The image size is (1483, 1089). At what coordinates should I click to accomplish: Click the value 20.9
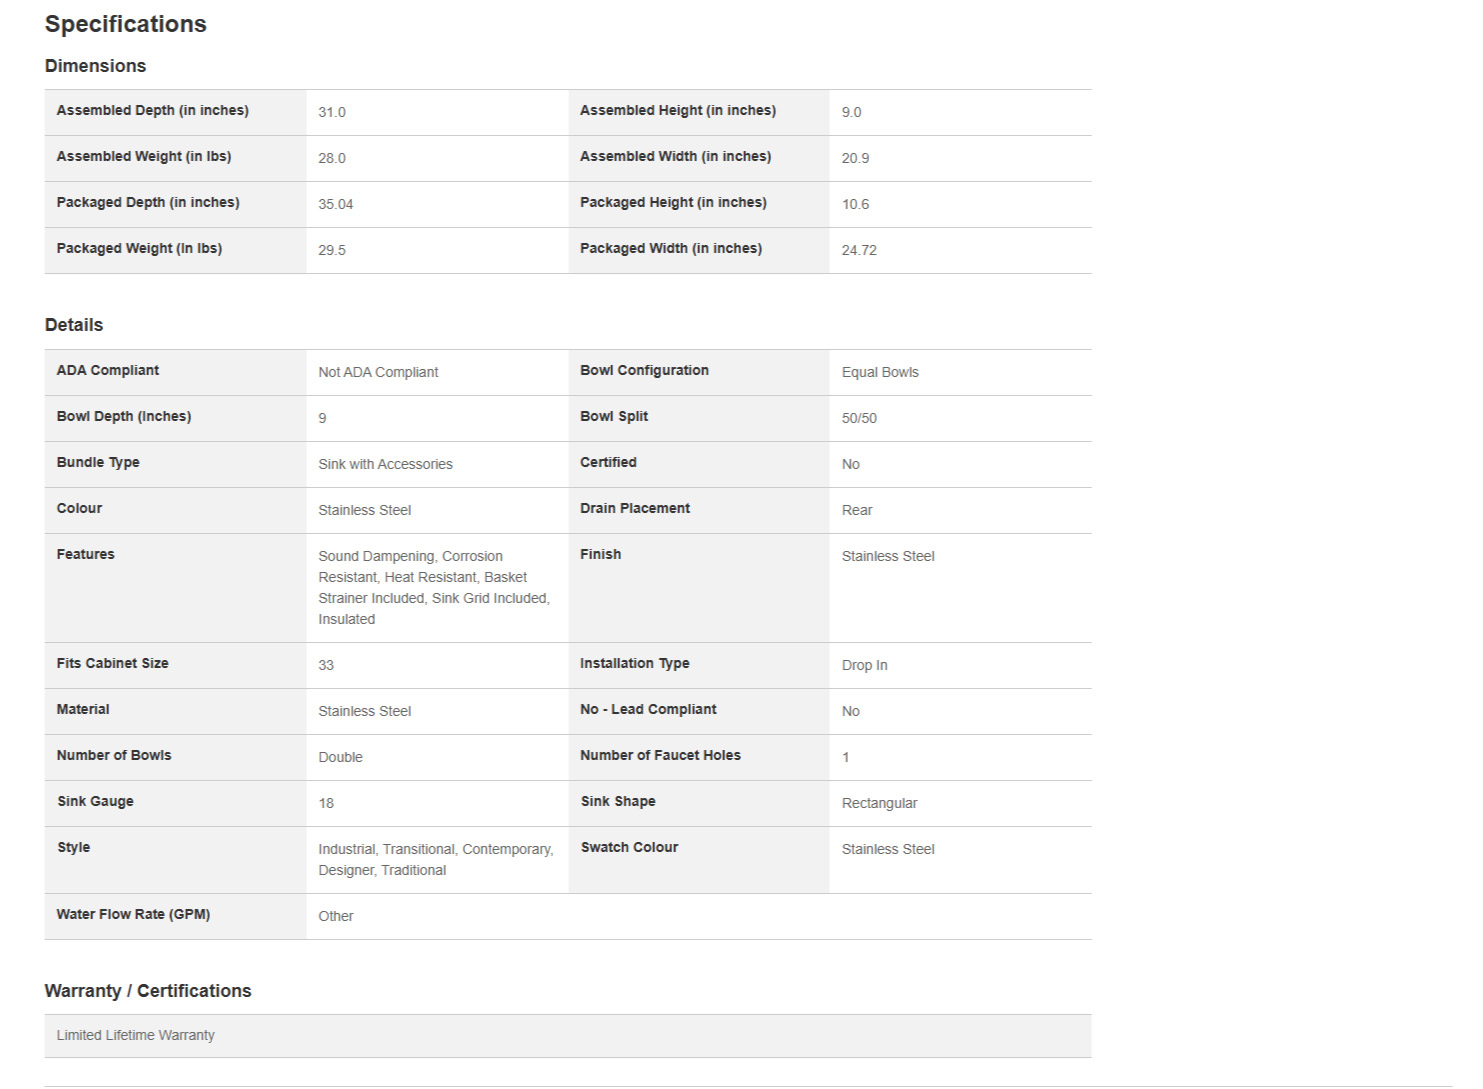tap(855, 158)
